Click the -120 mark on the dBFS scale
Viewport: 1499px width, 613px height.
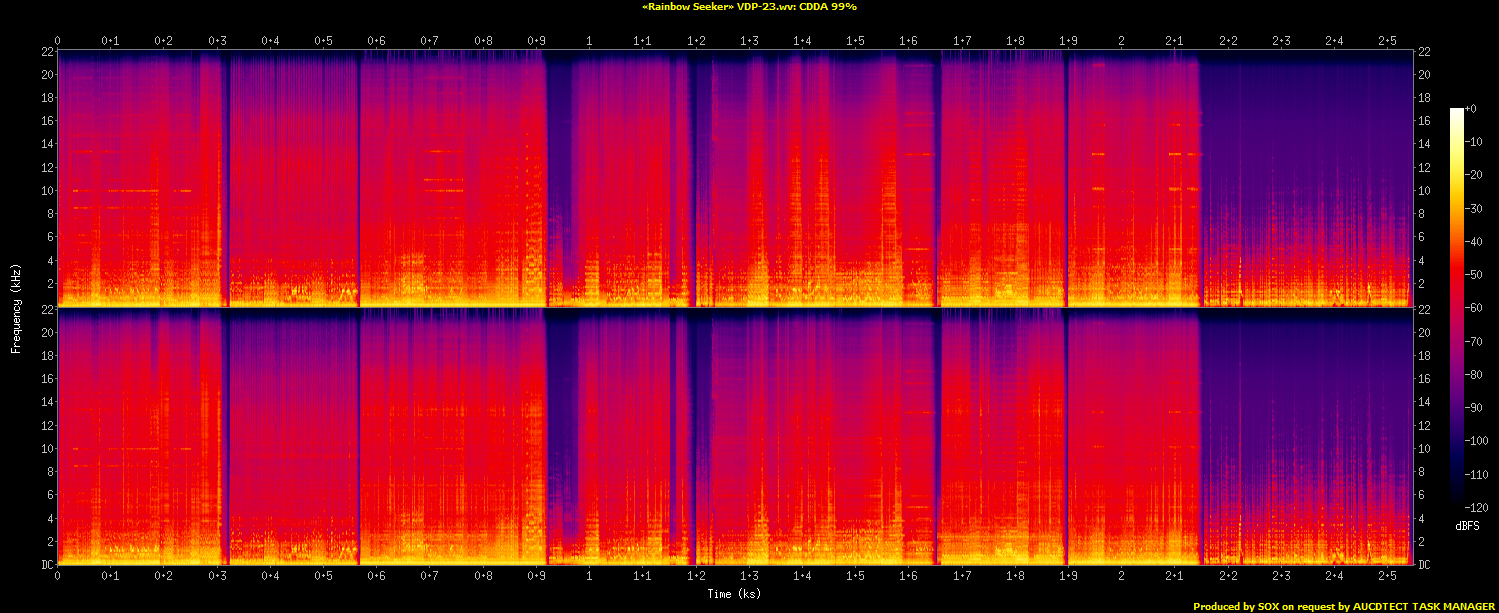(1476, 508)
